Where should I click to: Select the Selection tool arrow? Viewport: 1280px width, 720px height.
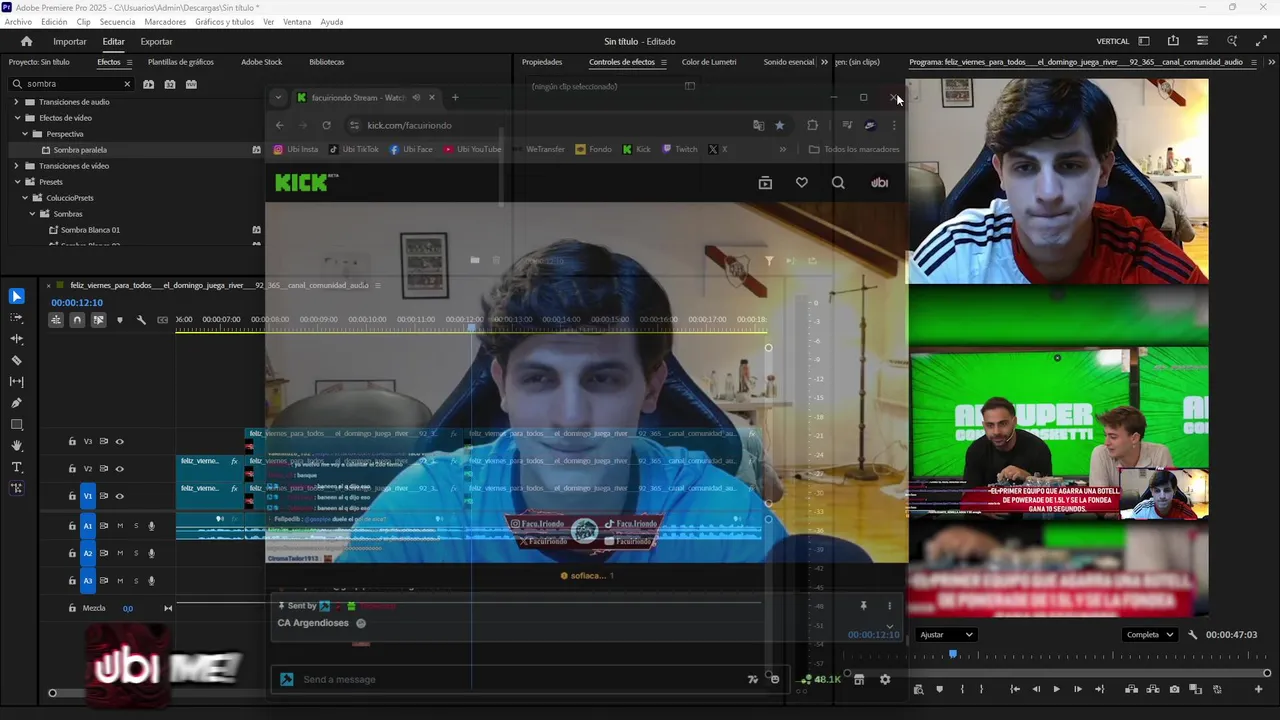click(x=17, y=296)
